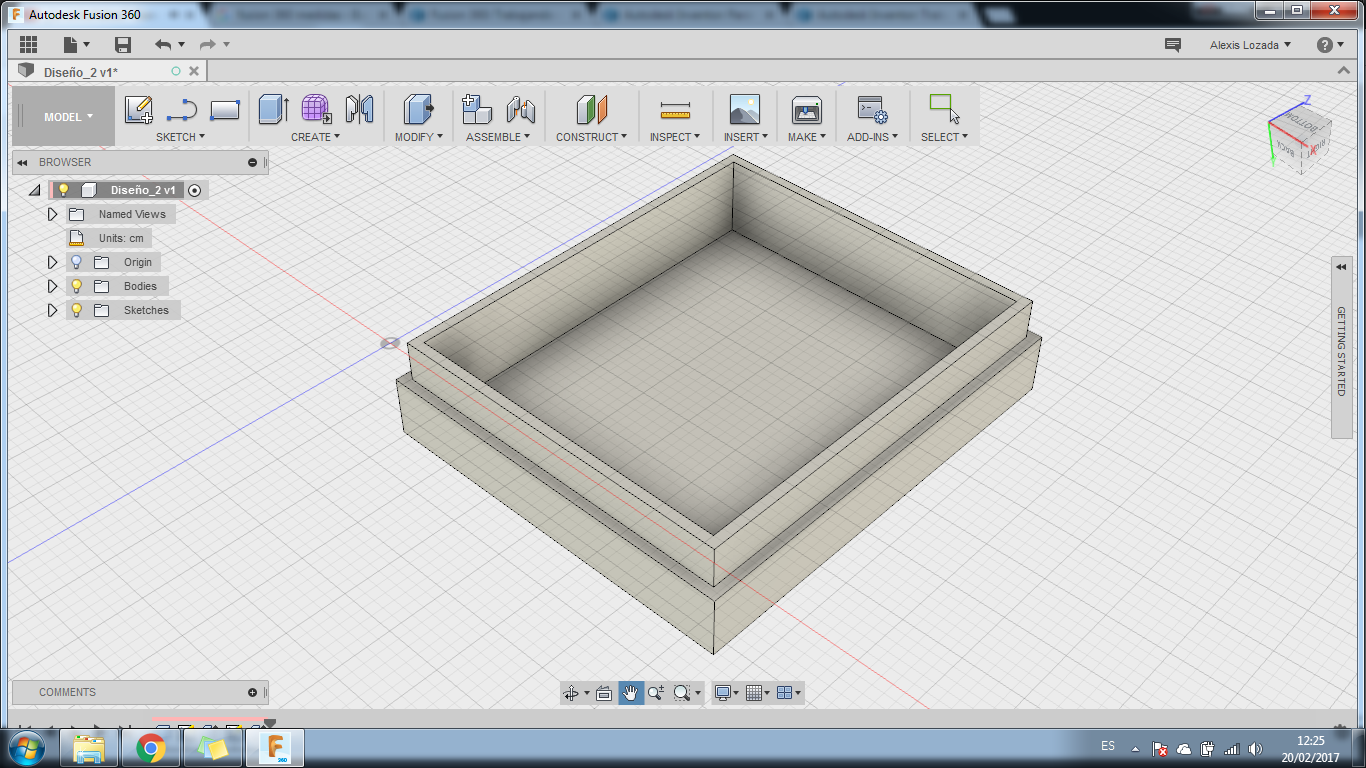
Task: Click the Zoom Window fit tool
Action: pyautogui.click(x=682, y=693)
